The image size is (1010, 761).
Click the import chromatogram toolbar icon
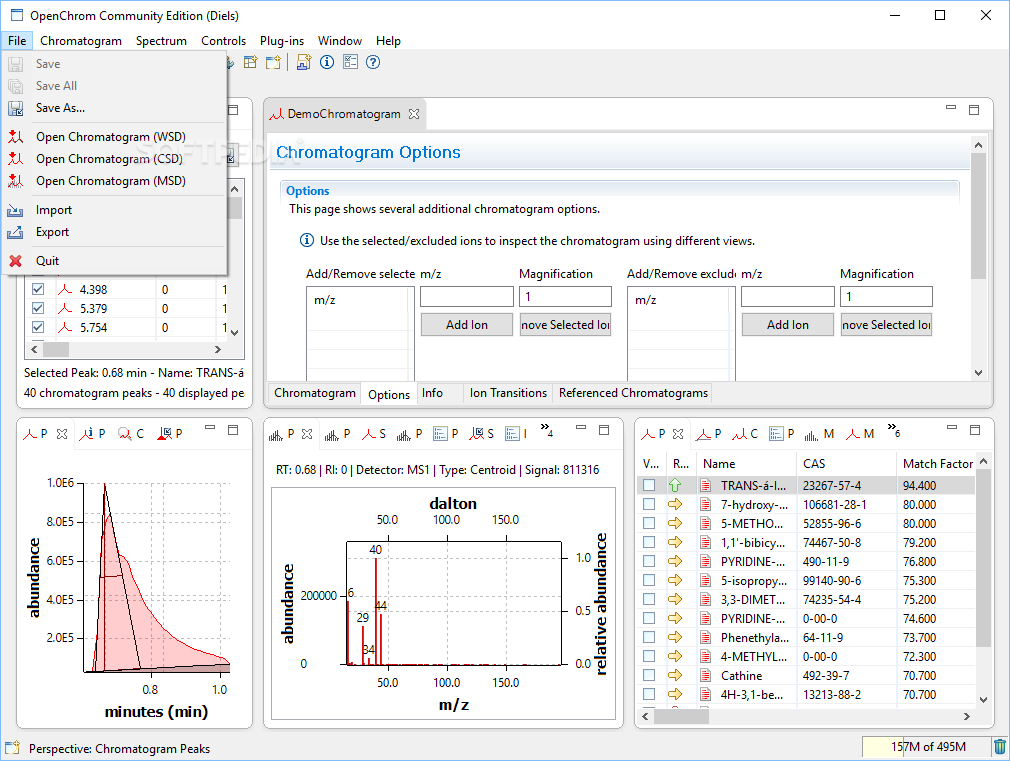pos(303,63)
